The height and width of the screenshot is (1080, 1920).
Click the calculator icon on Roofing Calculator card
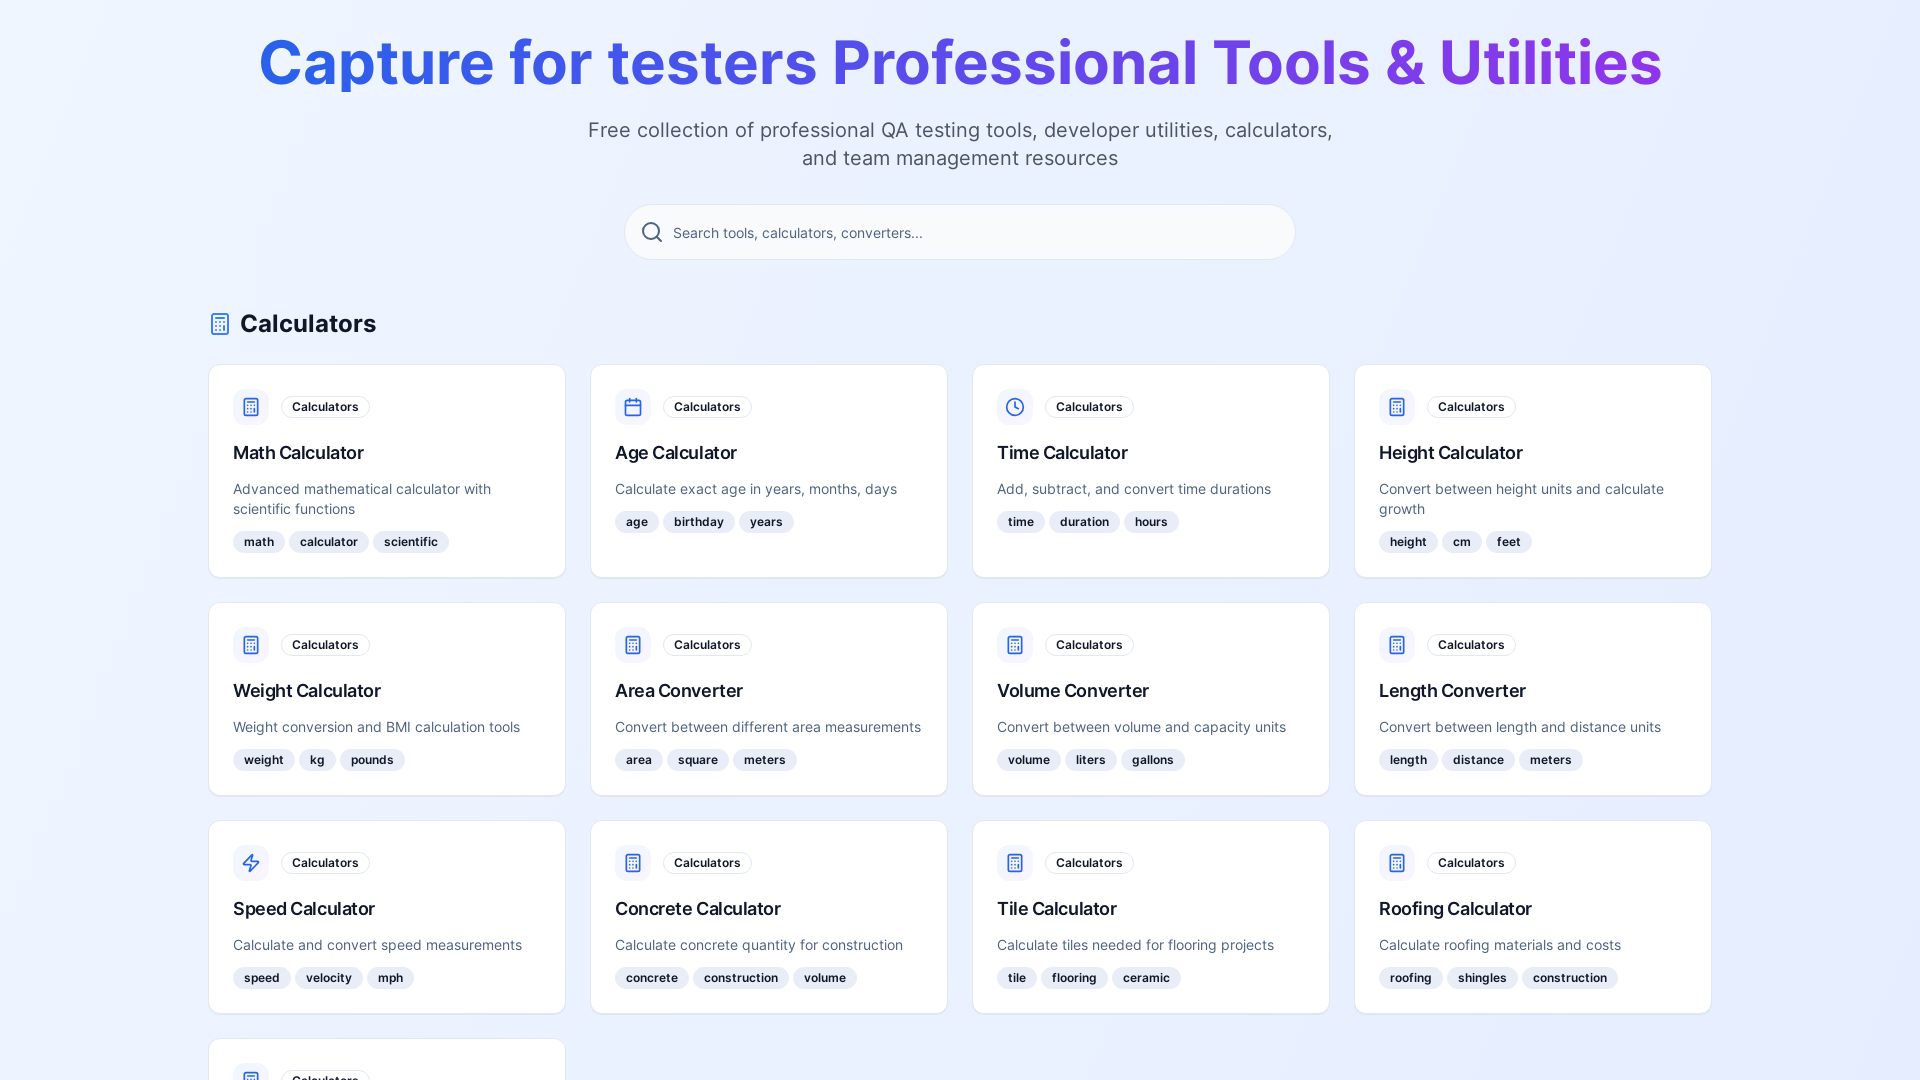(x=1396, y=863)
